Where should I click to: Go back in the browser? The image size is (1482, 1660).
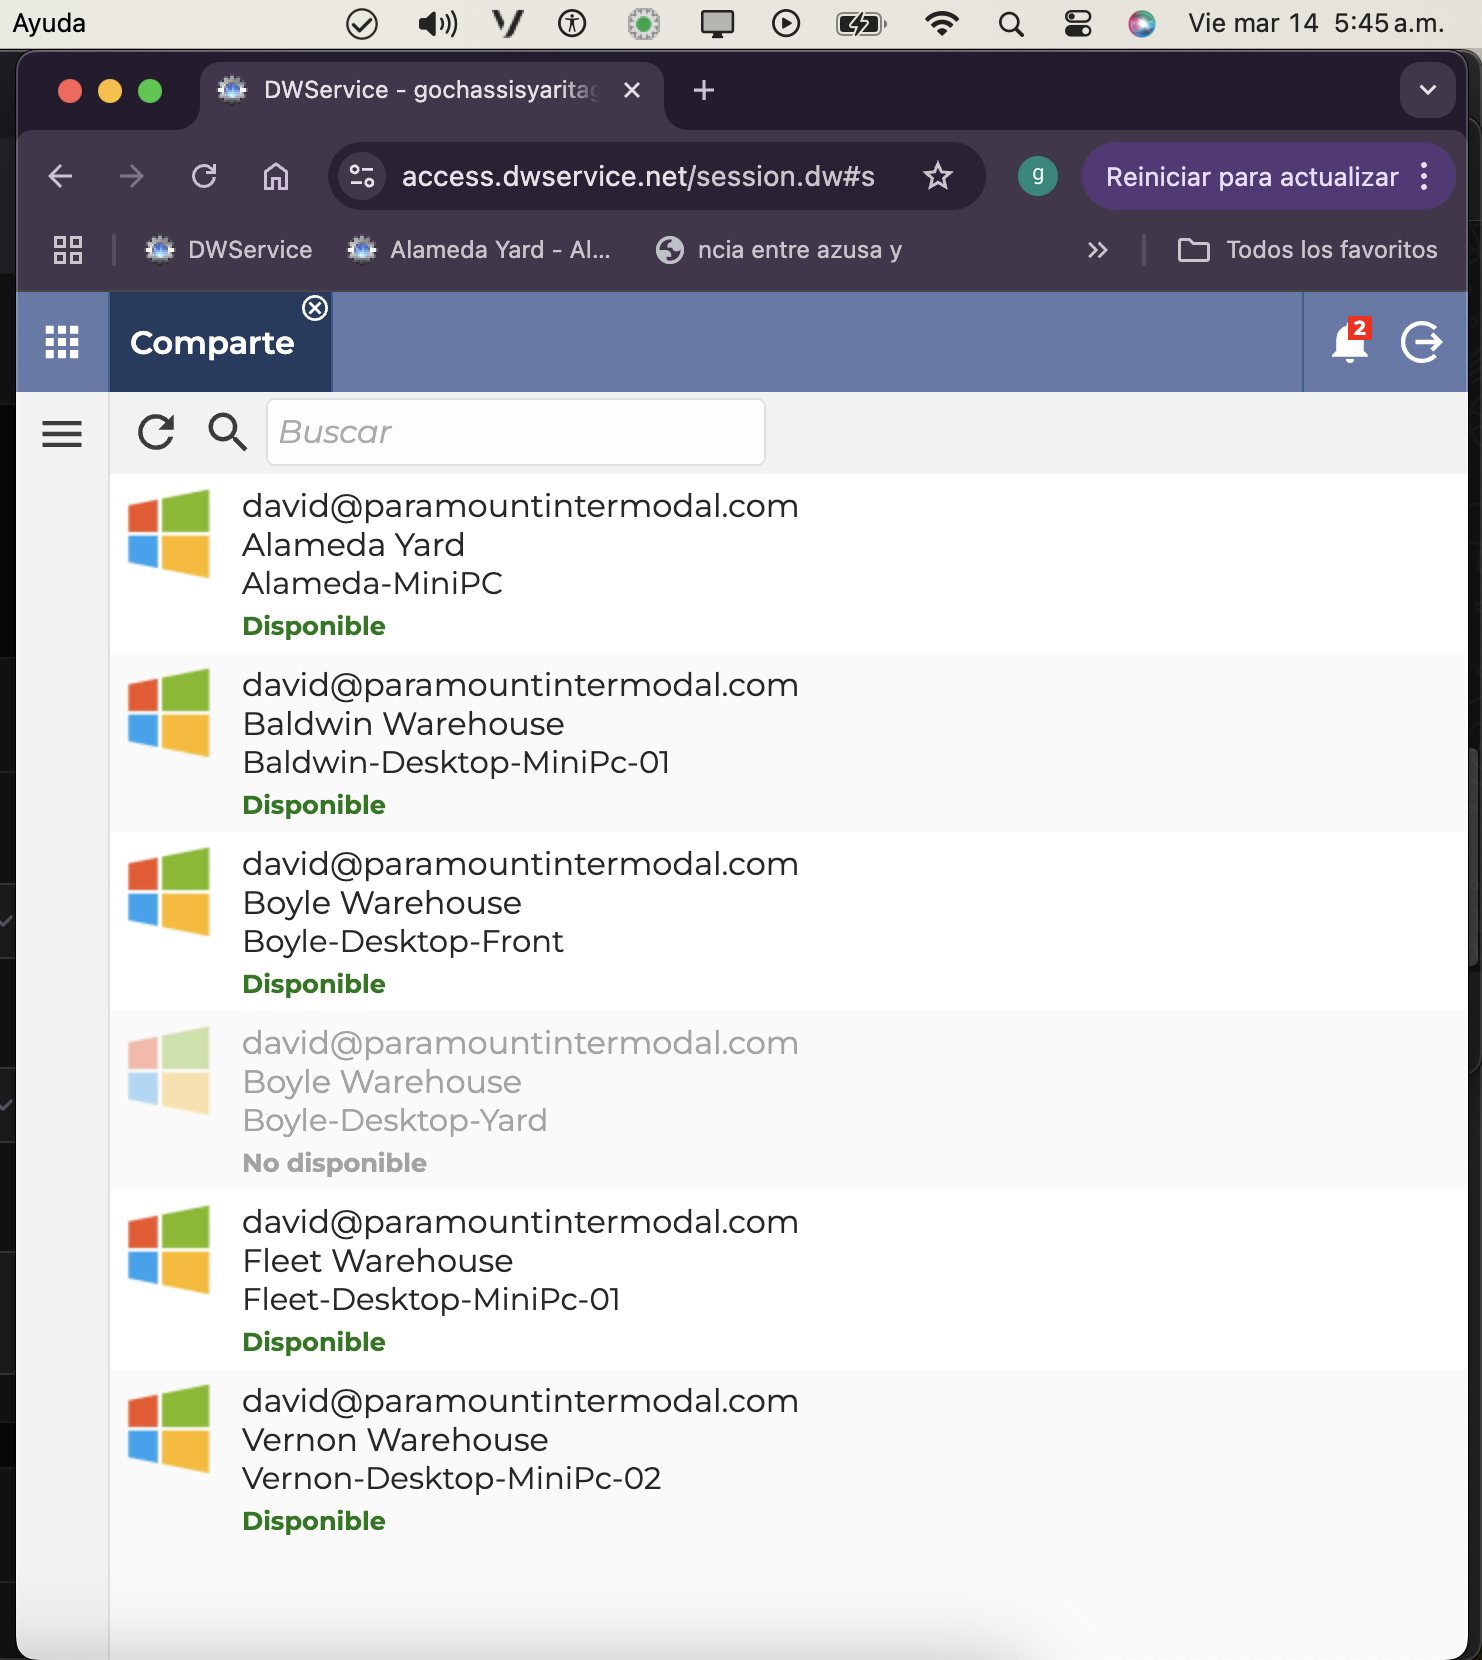(x=60, y=177)
